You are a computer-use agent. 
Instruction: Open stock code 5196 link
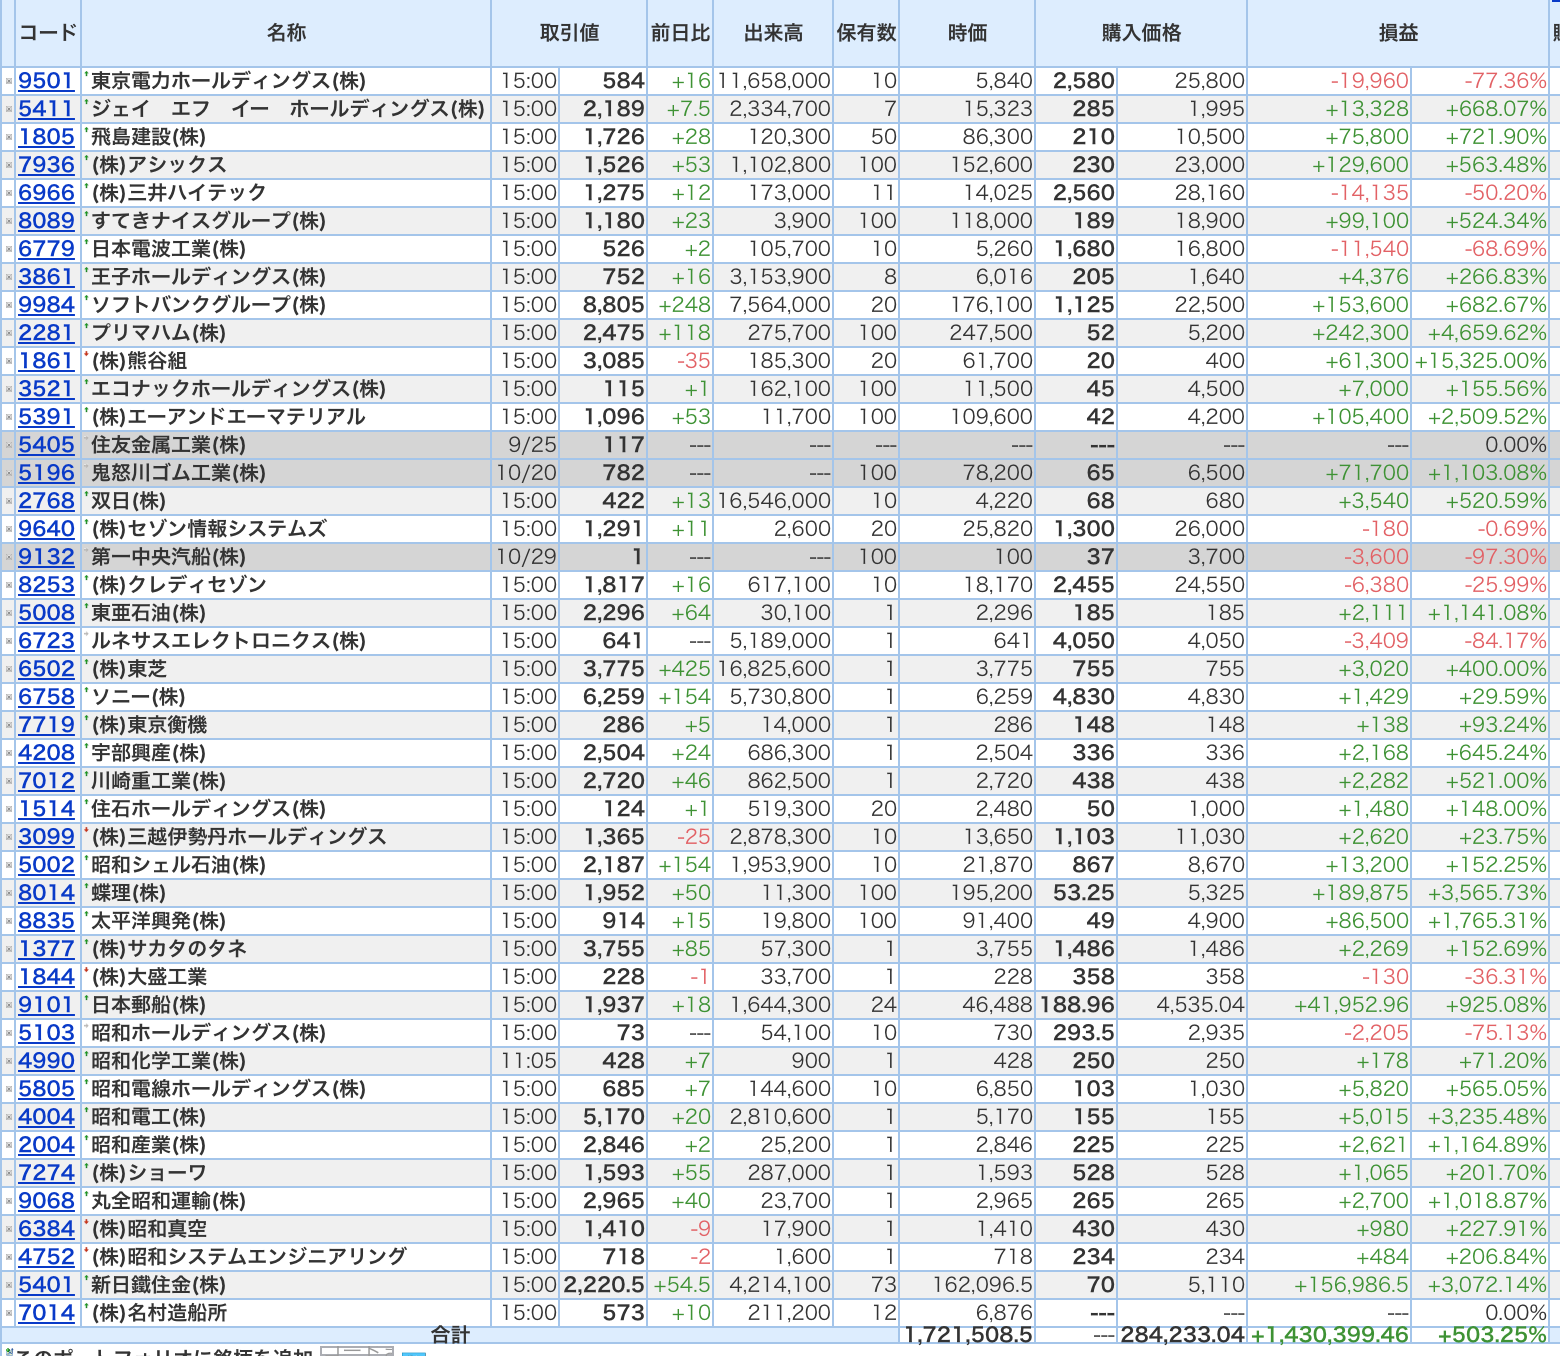[46, 473]
